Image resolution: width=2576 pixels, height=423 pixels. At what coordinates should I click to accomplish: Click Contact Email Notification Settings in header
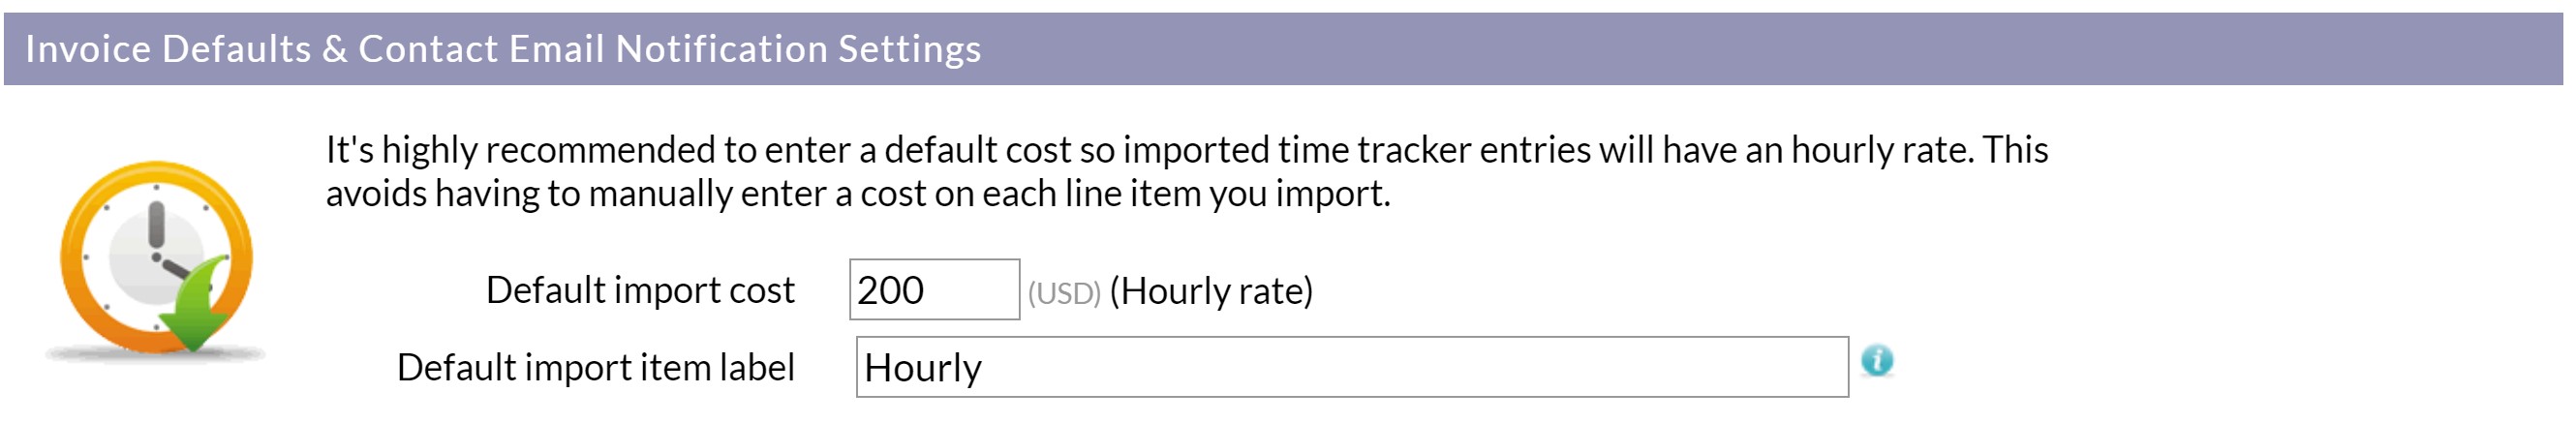pos(670,48)
